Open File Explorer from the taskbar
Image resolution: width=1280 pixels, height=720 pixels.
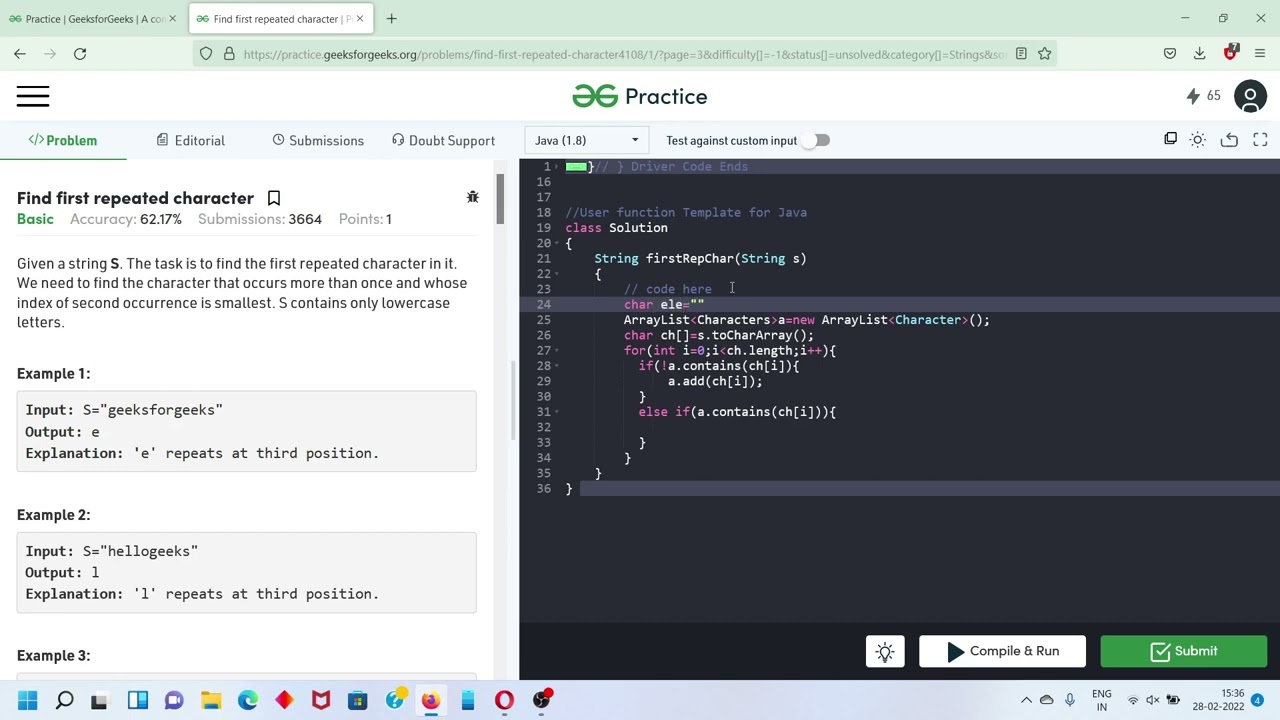(211, 700)
